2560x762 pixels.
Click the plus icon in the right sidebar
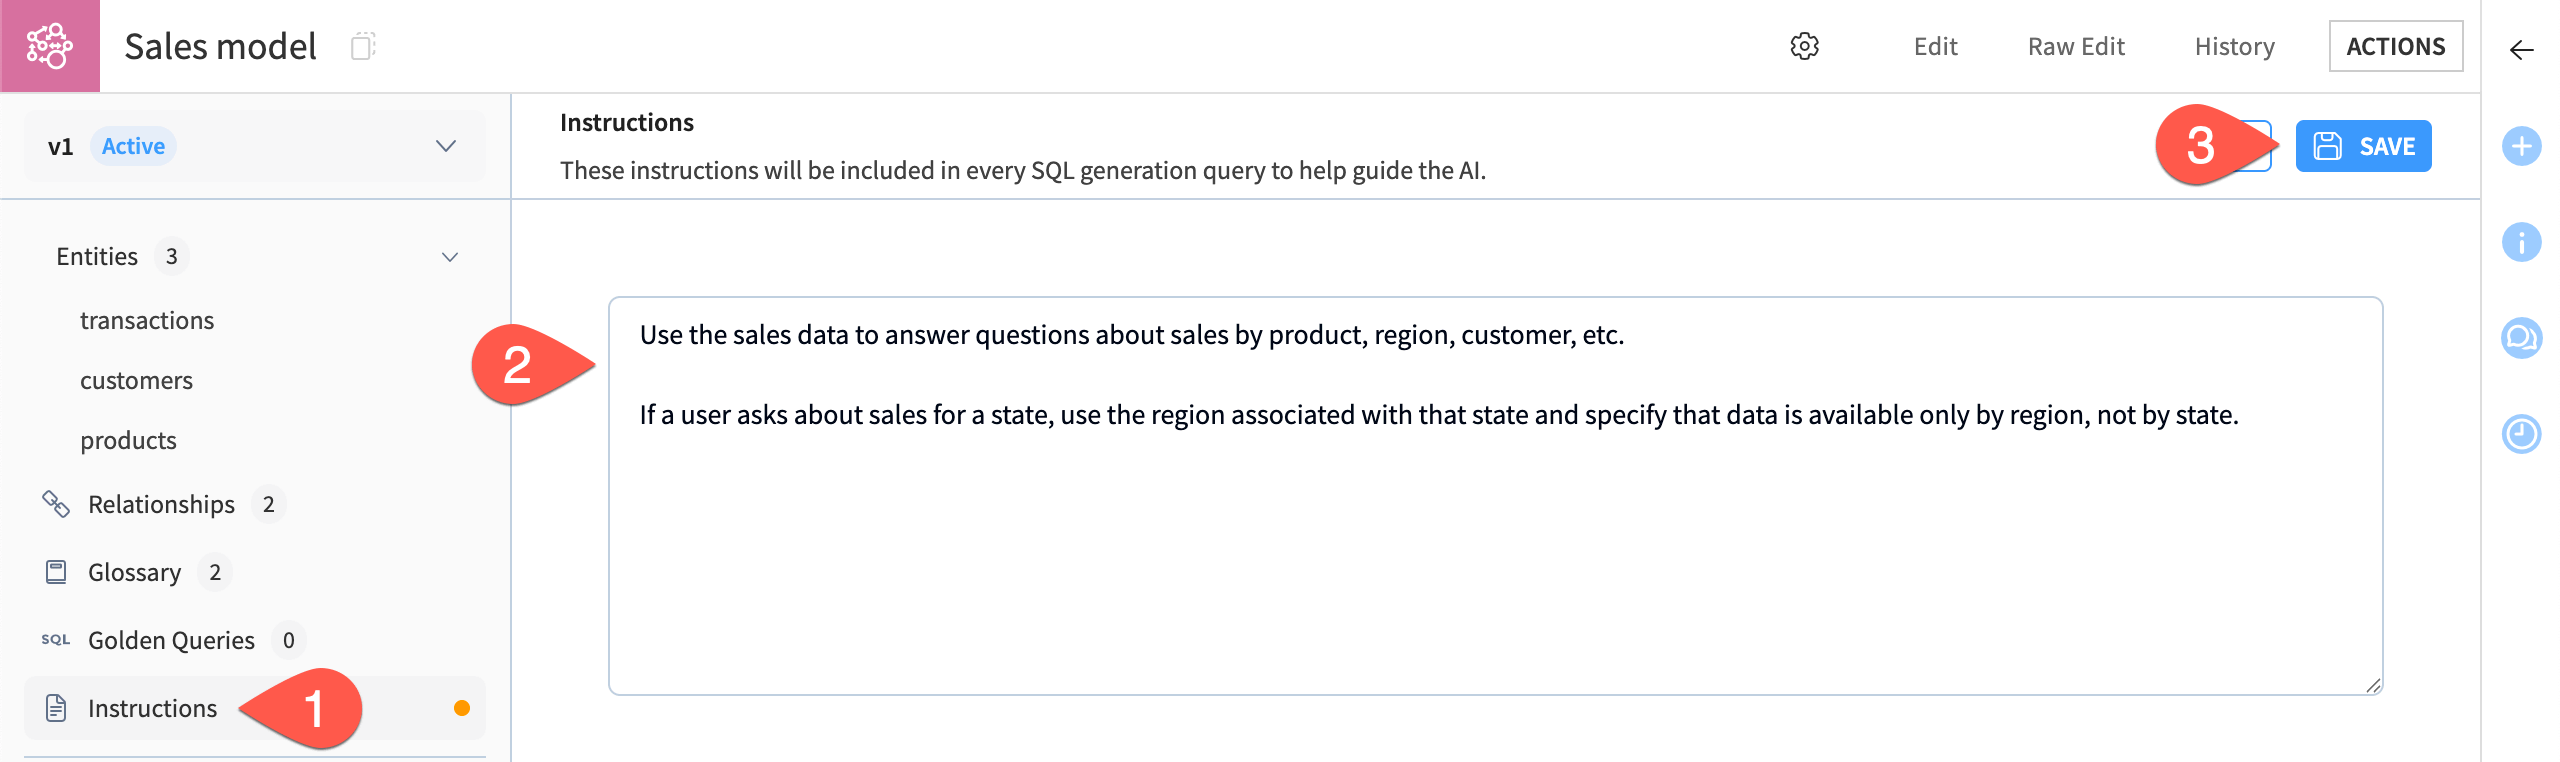coord(2521,146)
